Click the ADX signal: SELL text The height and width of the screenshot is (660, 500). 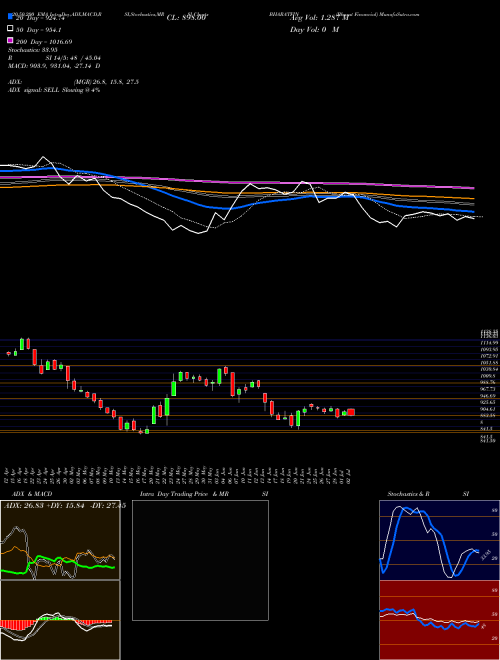[x=54, y=90]
